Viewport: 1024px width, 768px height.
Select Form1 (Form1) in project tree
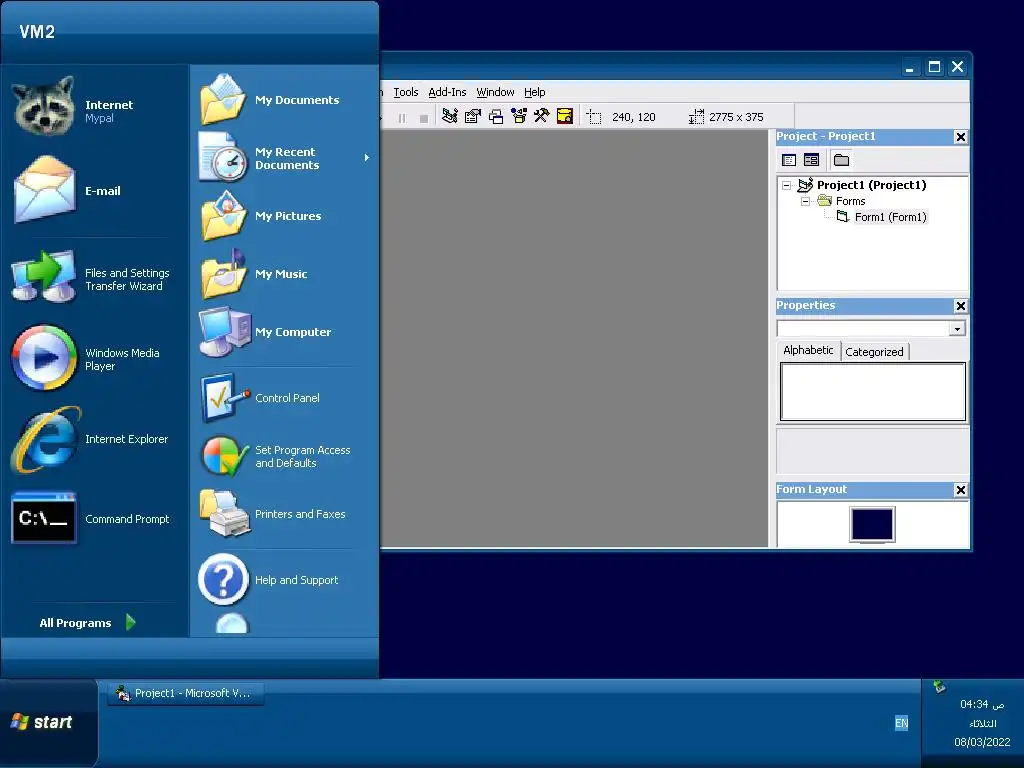[x=890, y=217]
